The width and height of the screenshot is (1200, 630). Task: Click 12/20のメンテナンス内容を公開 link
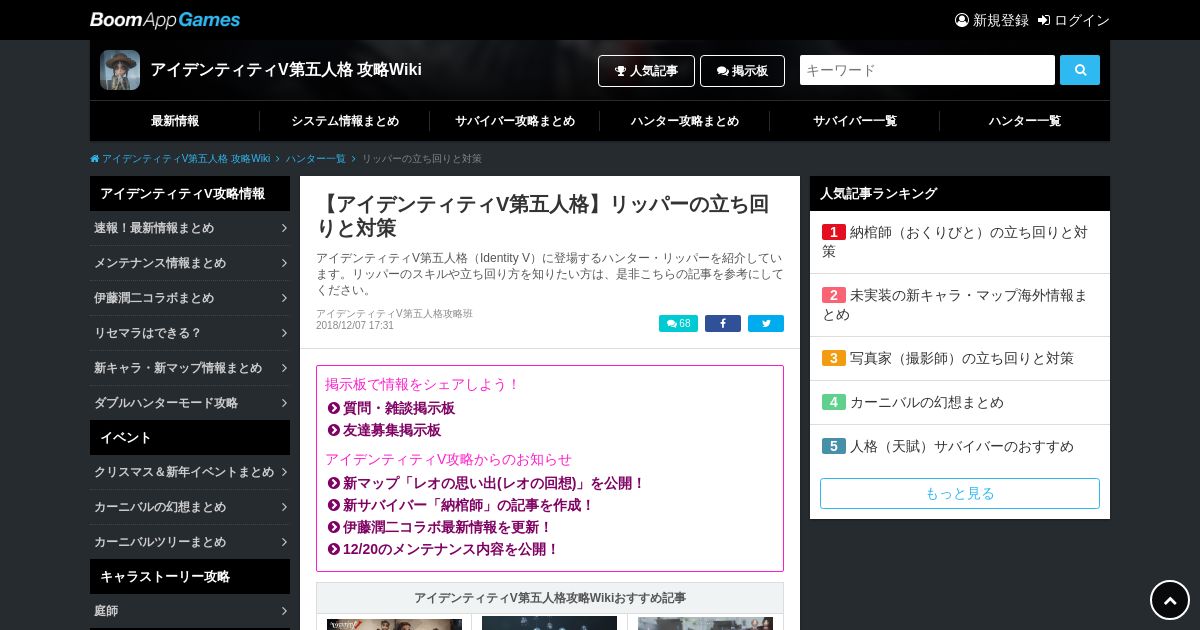pyautogui.click(x=451, y=549)
